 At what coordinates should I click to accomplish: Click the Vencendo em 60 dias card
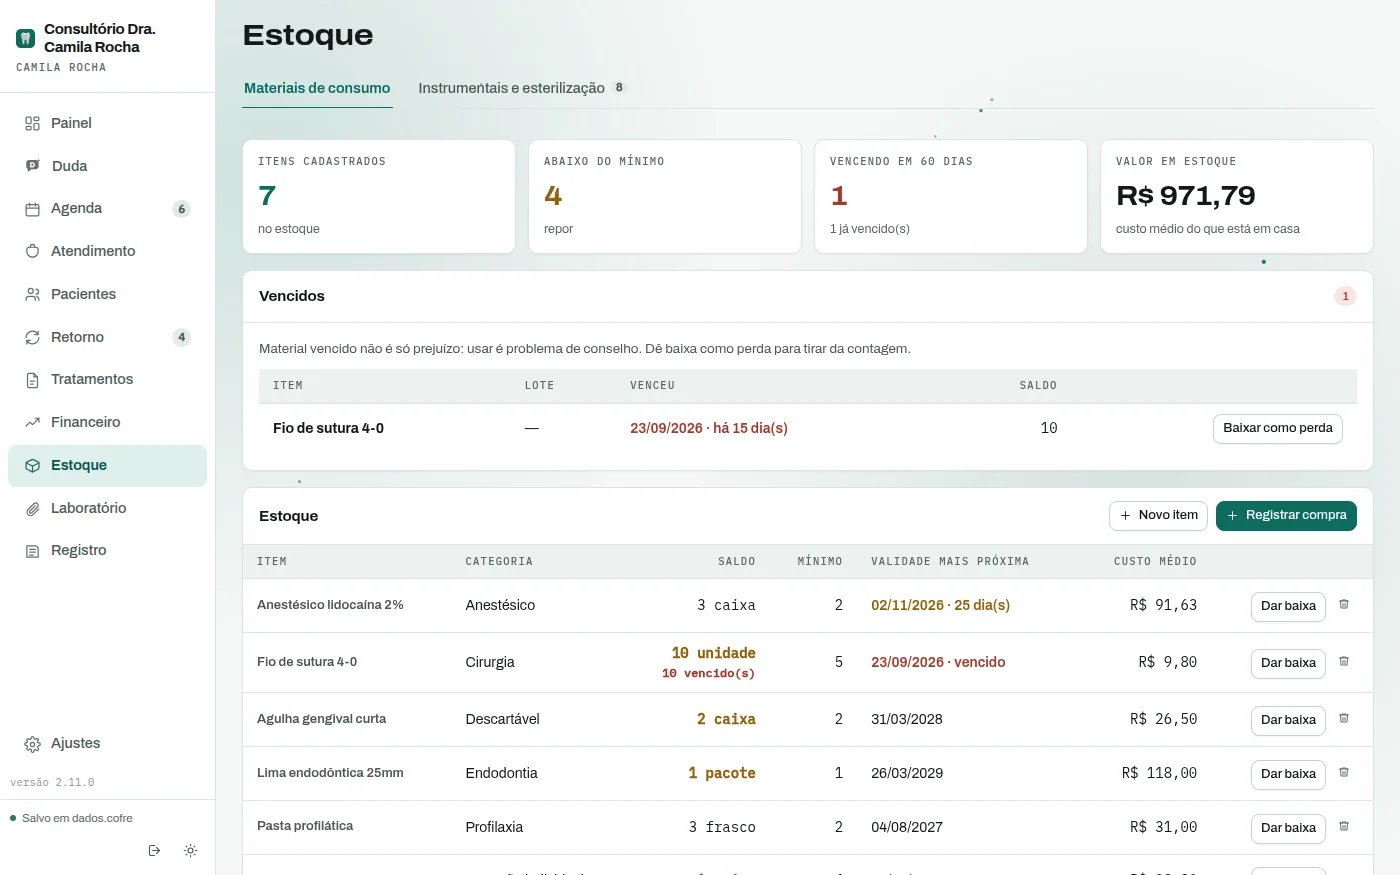coord(951,196)
